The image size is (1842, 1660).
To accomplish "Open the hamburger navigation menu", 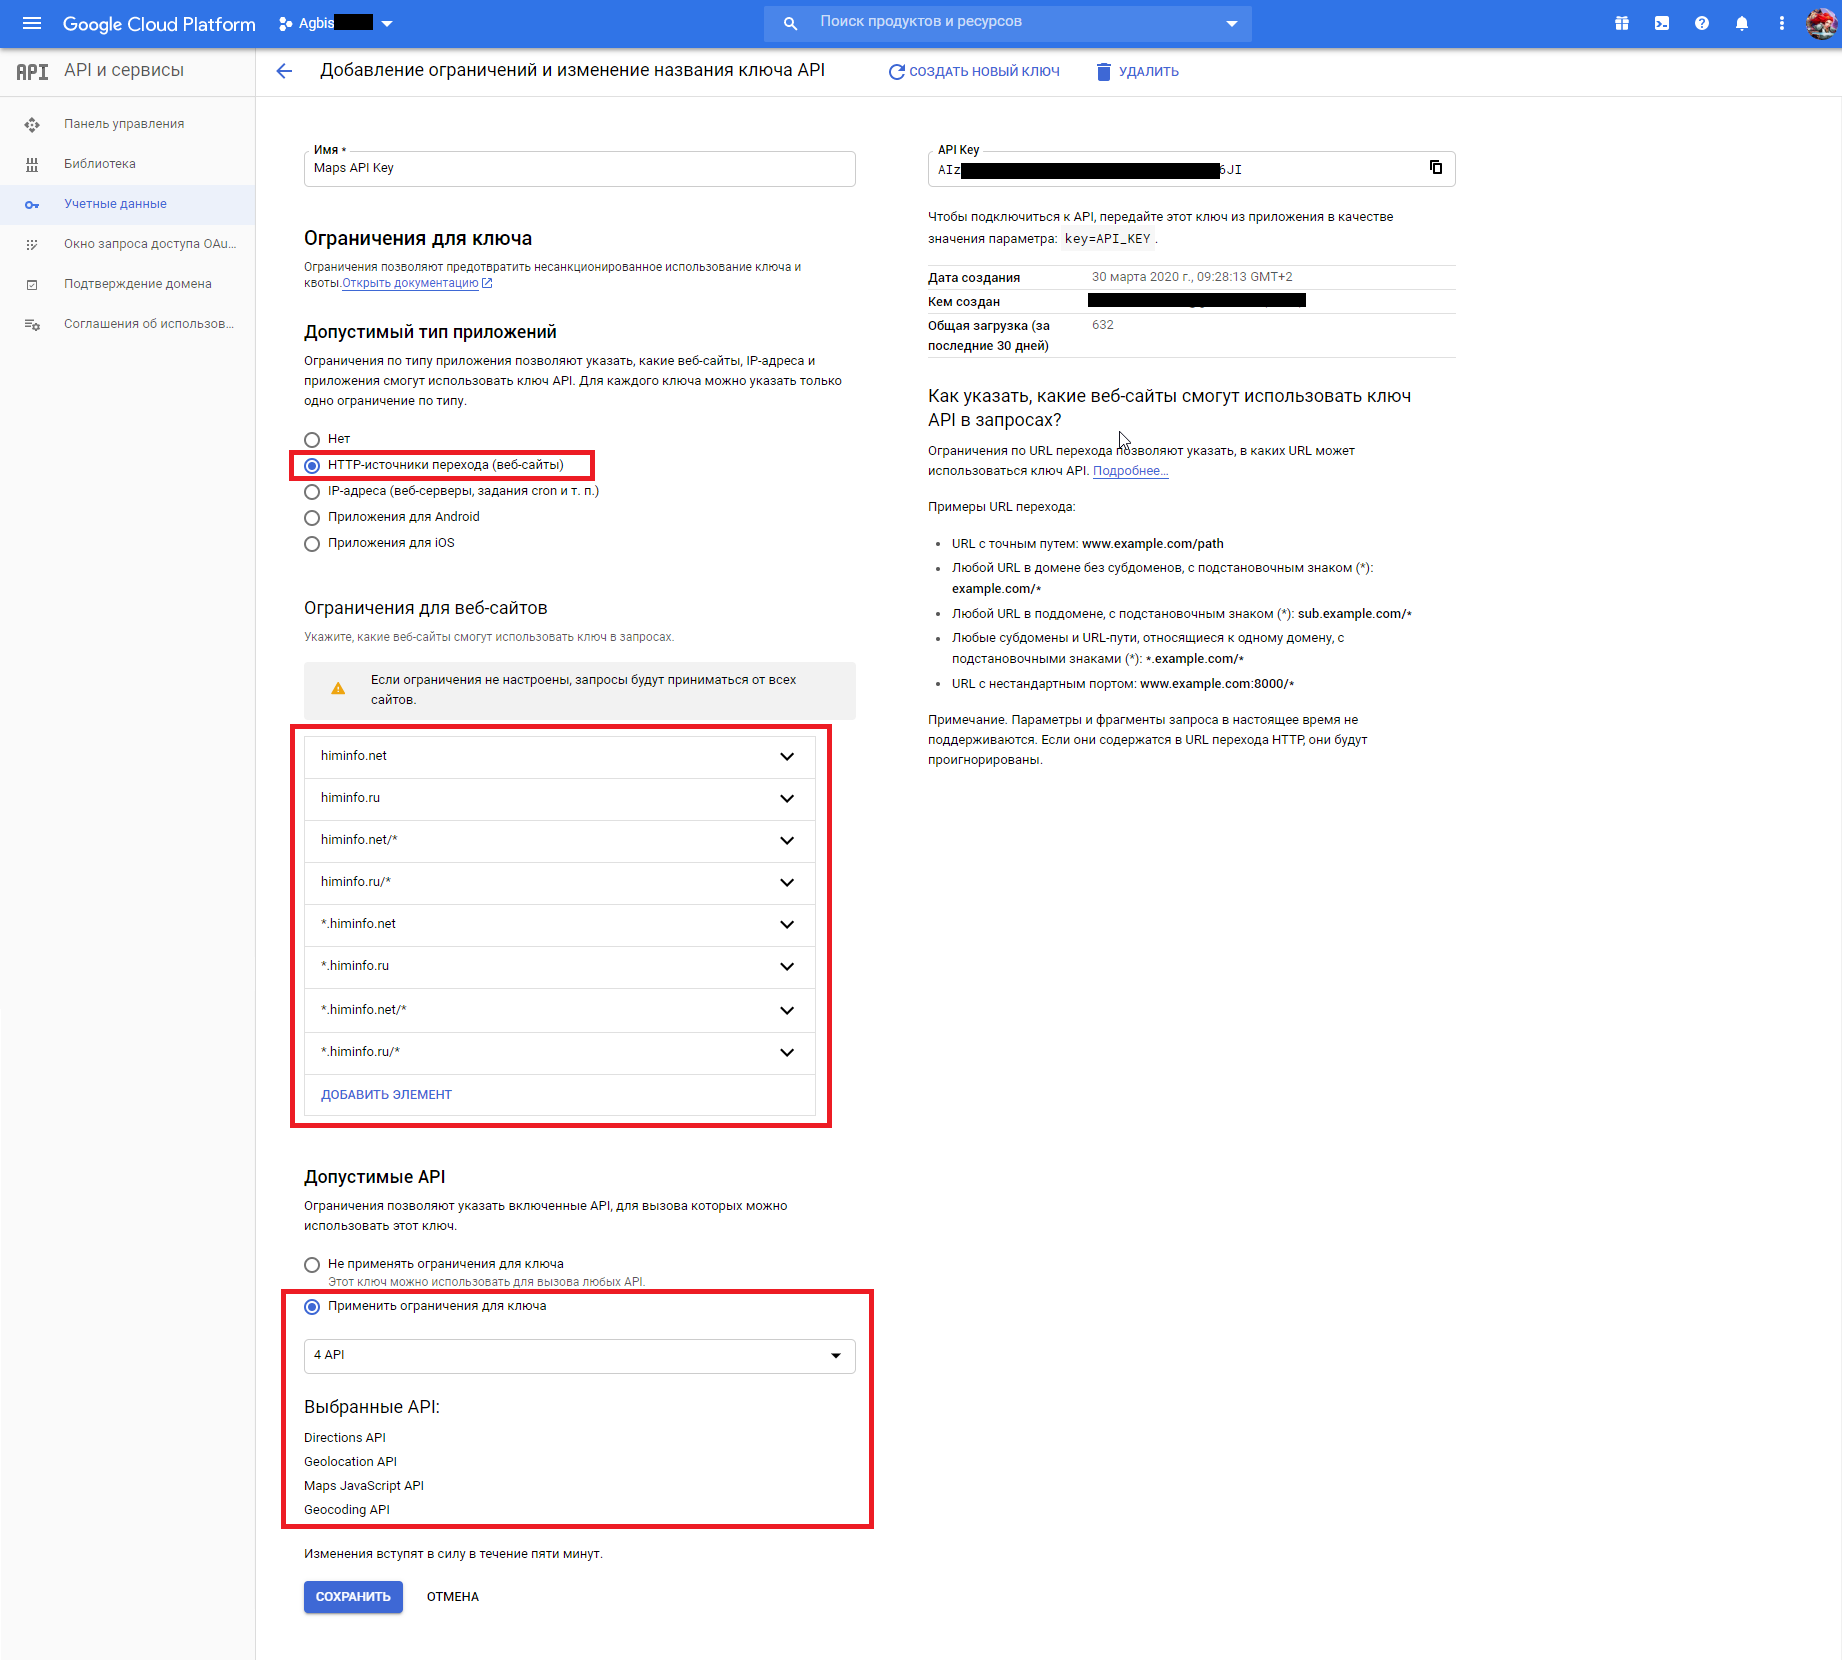I will click(x=32, y=23).
